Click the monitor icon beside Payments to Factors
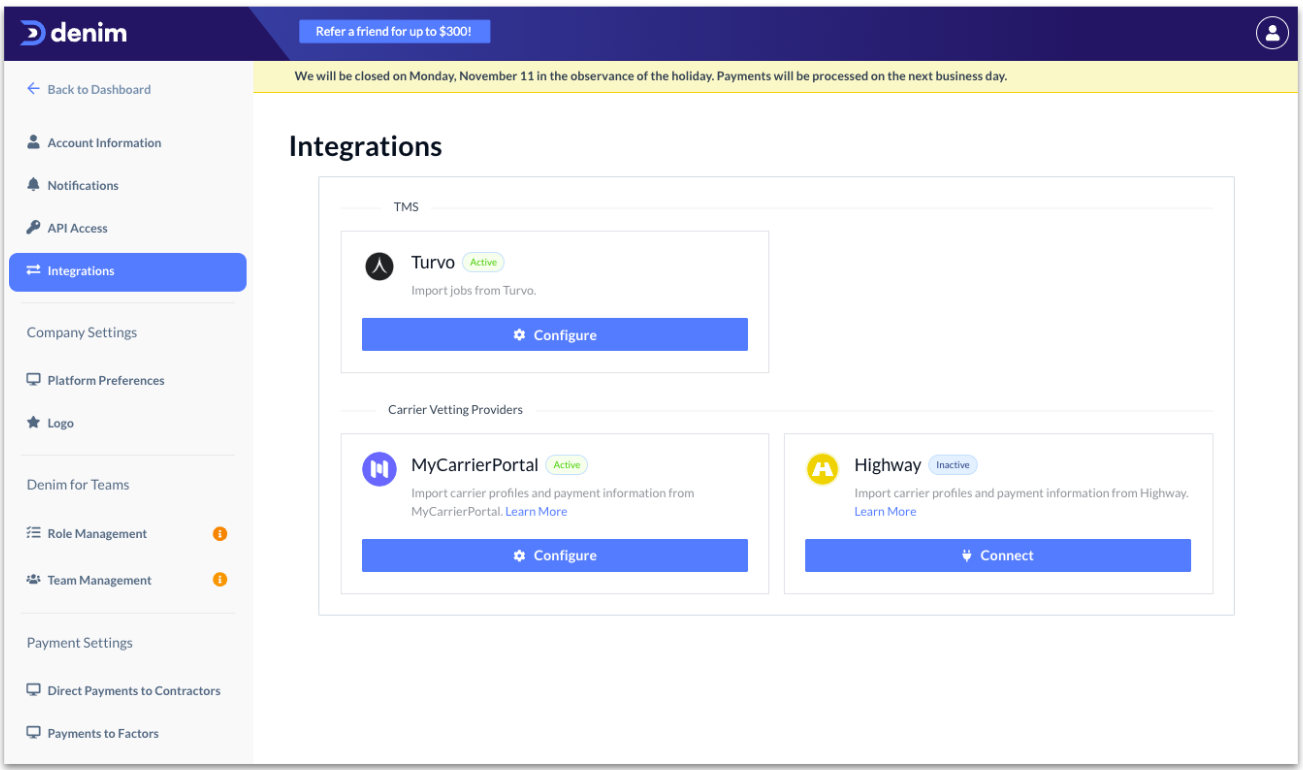This screenshot has width=1303, height=770. click(33, 733)
